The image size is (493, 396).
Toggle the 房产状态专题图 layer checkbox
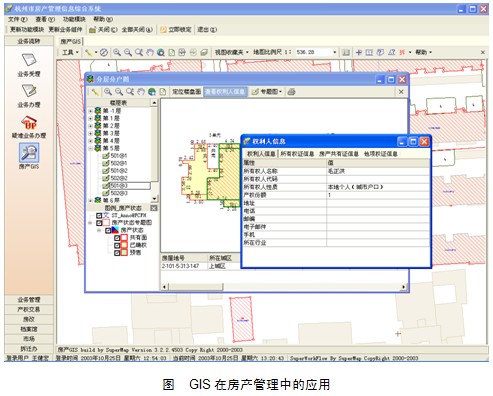coord(99,223)
